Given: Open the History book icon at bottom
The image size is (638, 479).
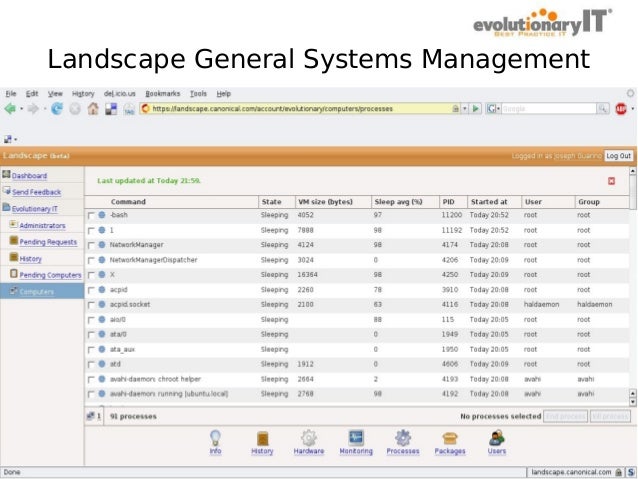Looking at the screenshot, I should coord(262,438).
